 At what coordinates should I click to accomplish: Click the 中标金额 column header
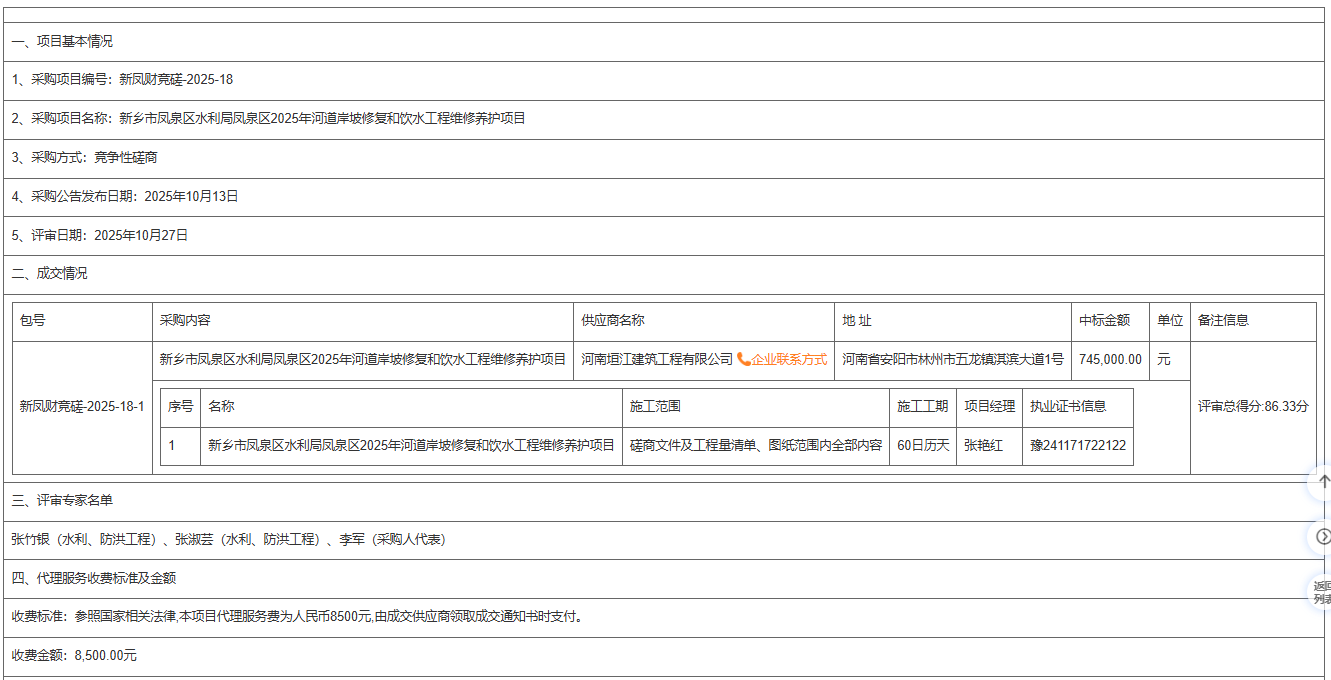click(1104, 321)
